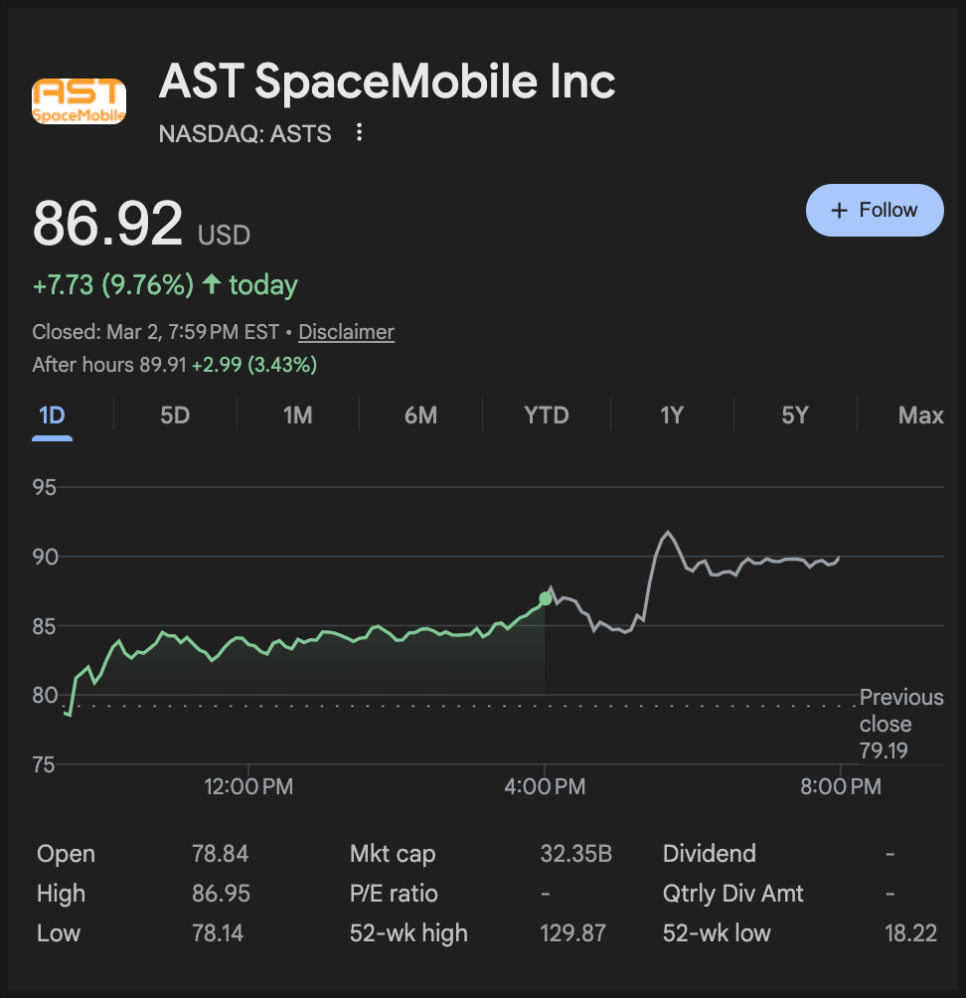Select the Max time range tab
966x998 pixels.
click(x=920, y=415)
